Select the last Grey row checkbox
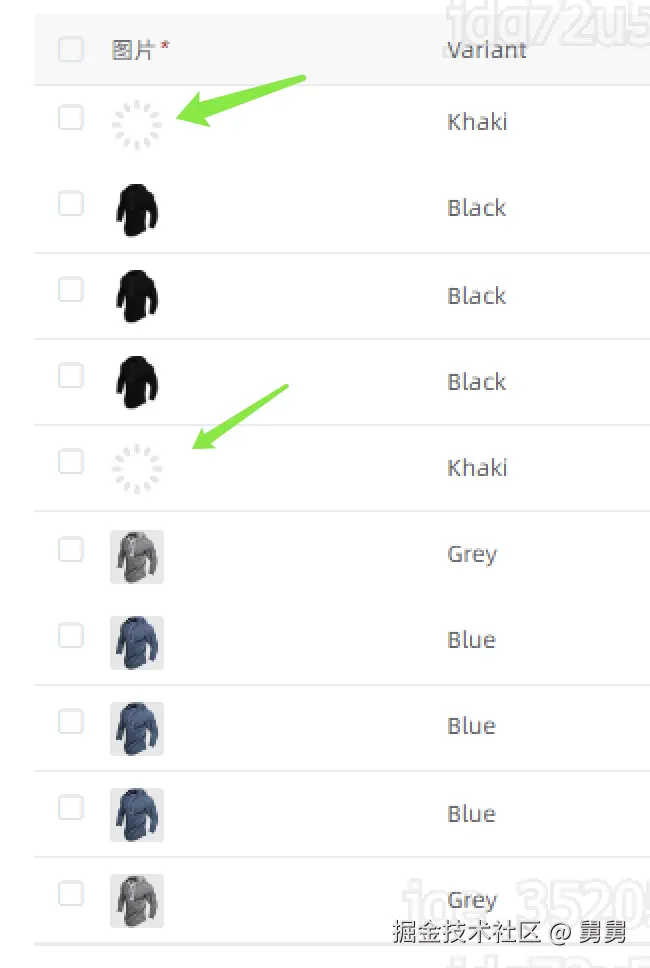Screen dimensions: 650x968 [x=71, y=893]
